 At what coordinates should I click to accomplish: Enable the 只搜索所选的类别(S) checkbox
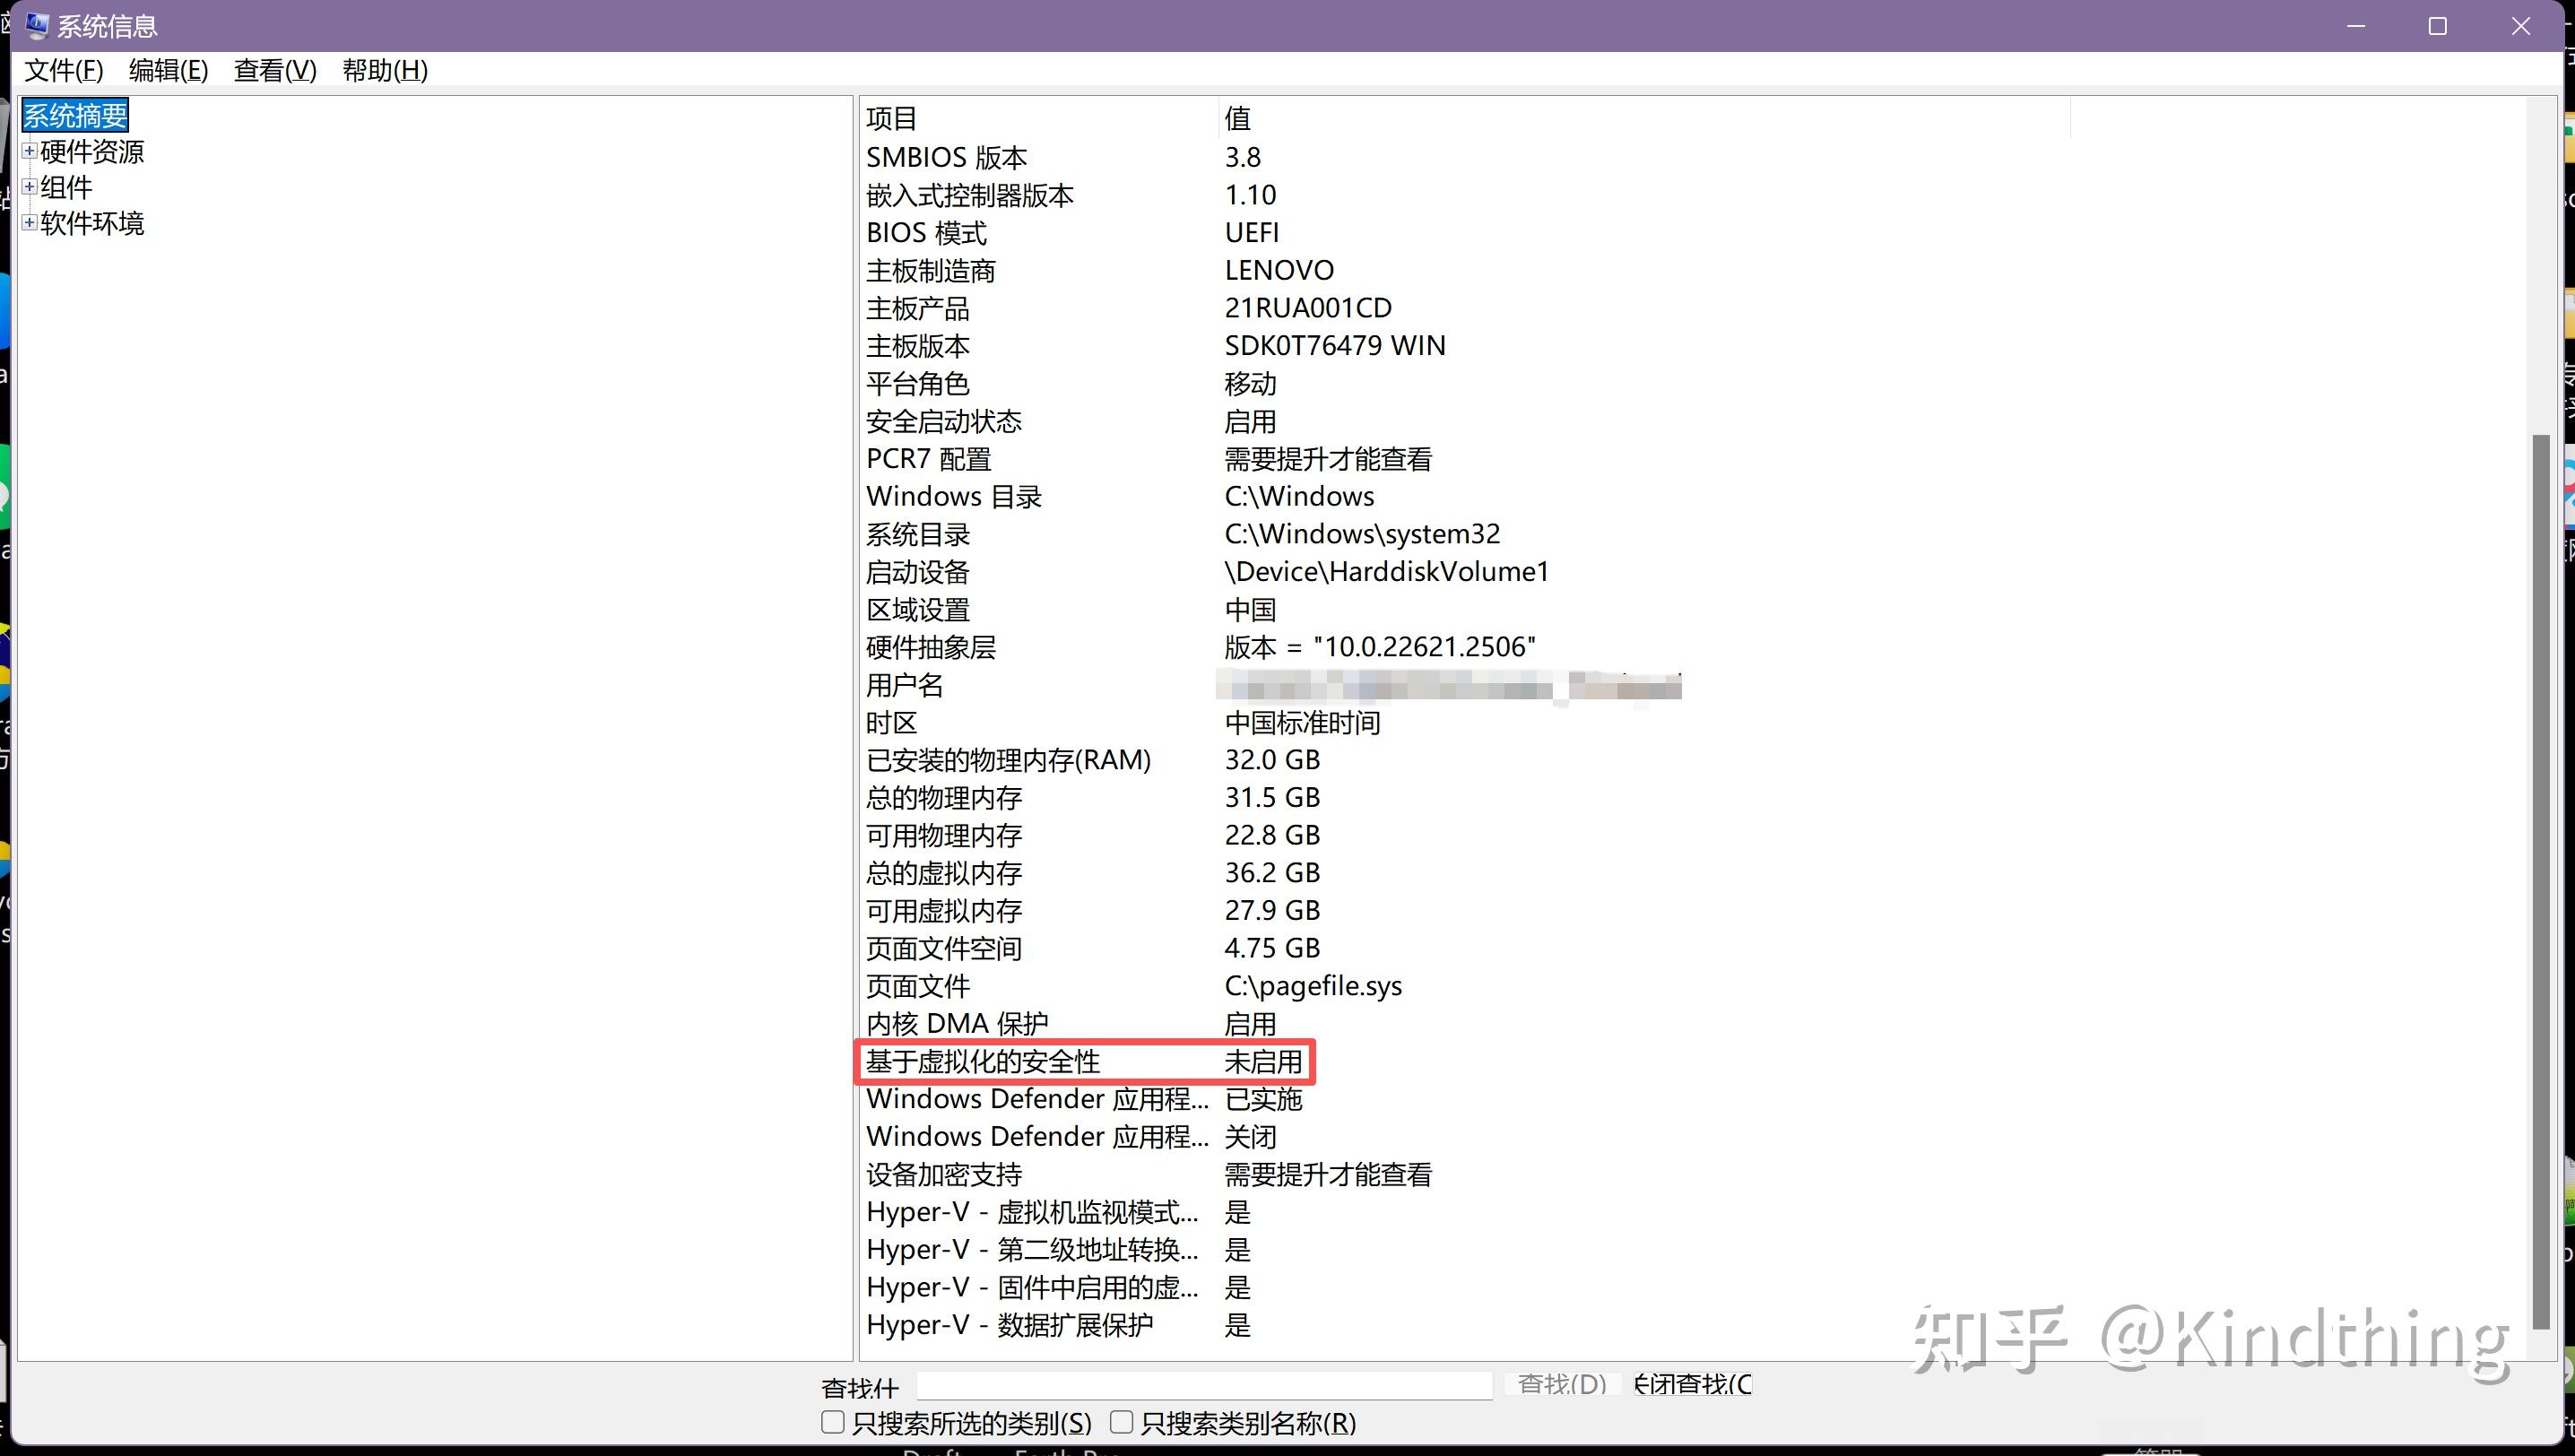(831, 1421)
